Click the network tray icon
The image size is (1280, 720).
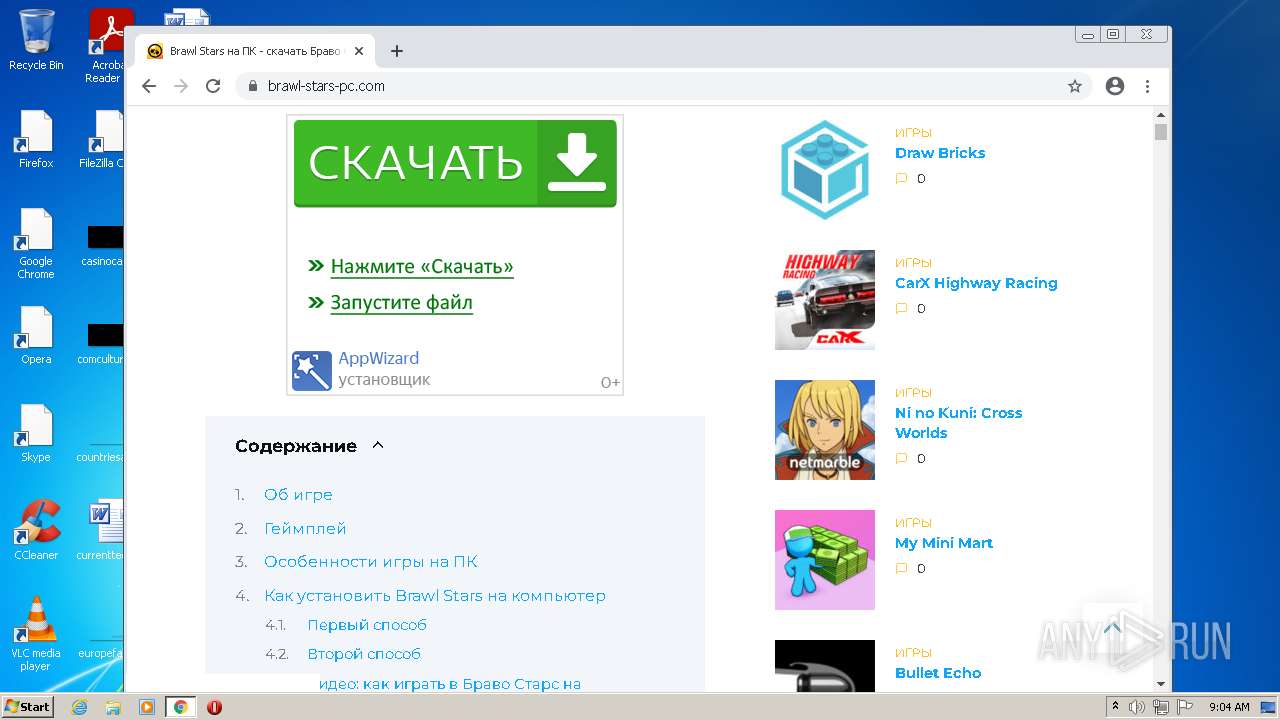point(1161,707)
